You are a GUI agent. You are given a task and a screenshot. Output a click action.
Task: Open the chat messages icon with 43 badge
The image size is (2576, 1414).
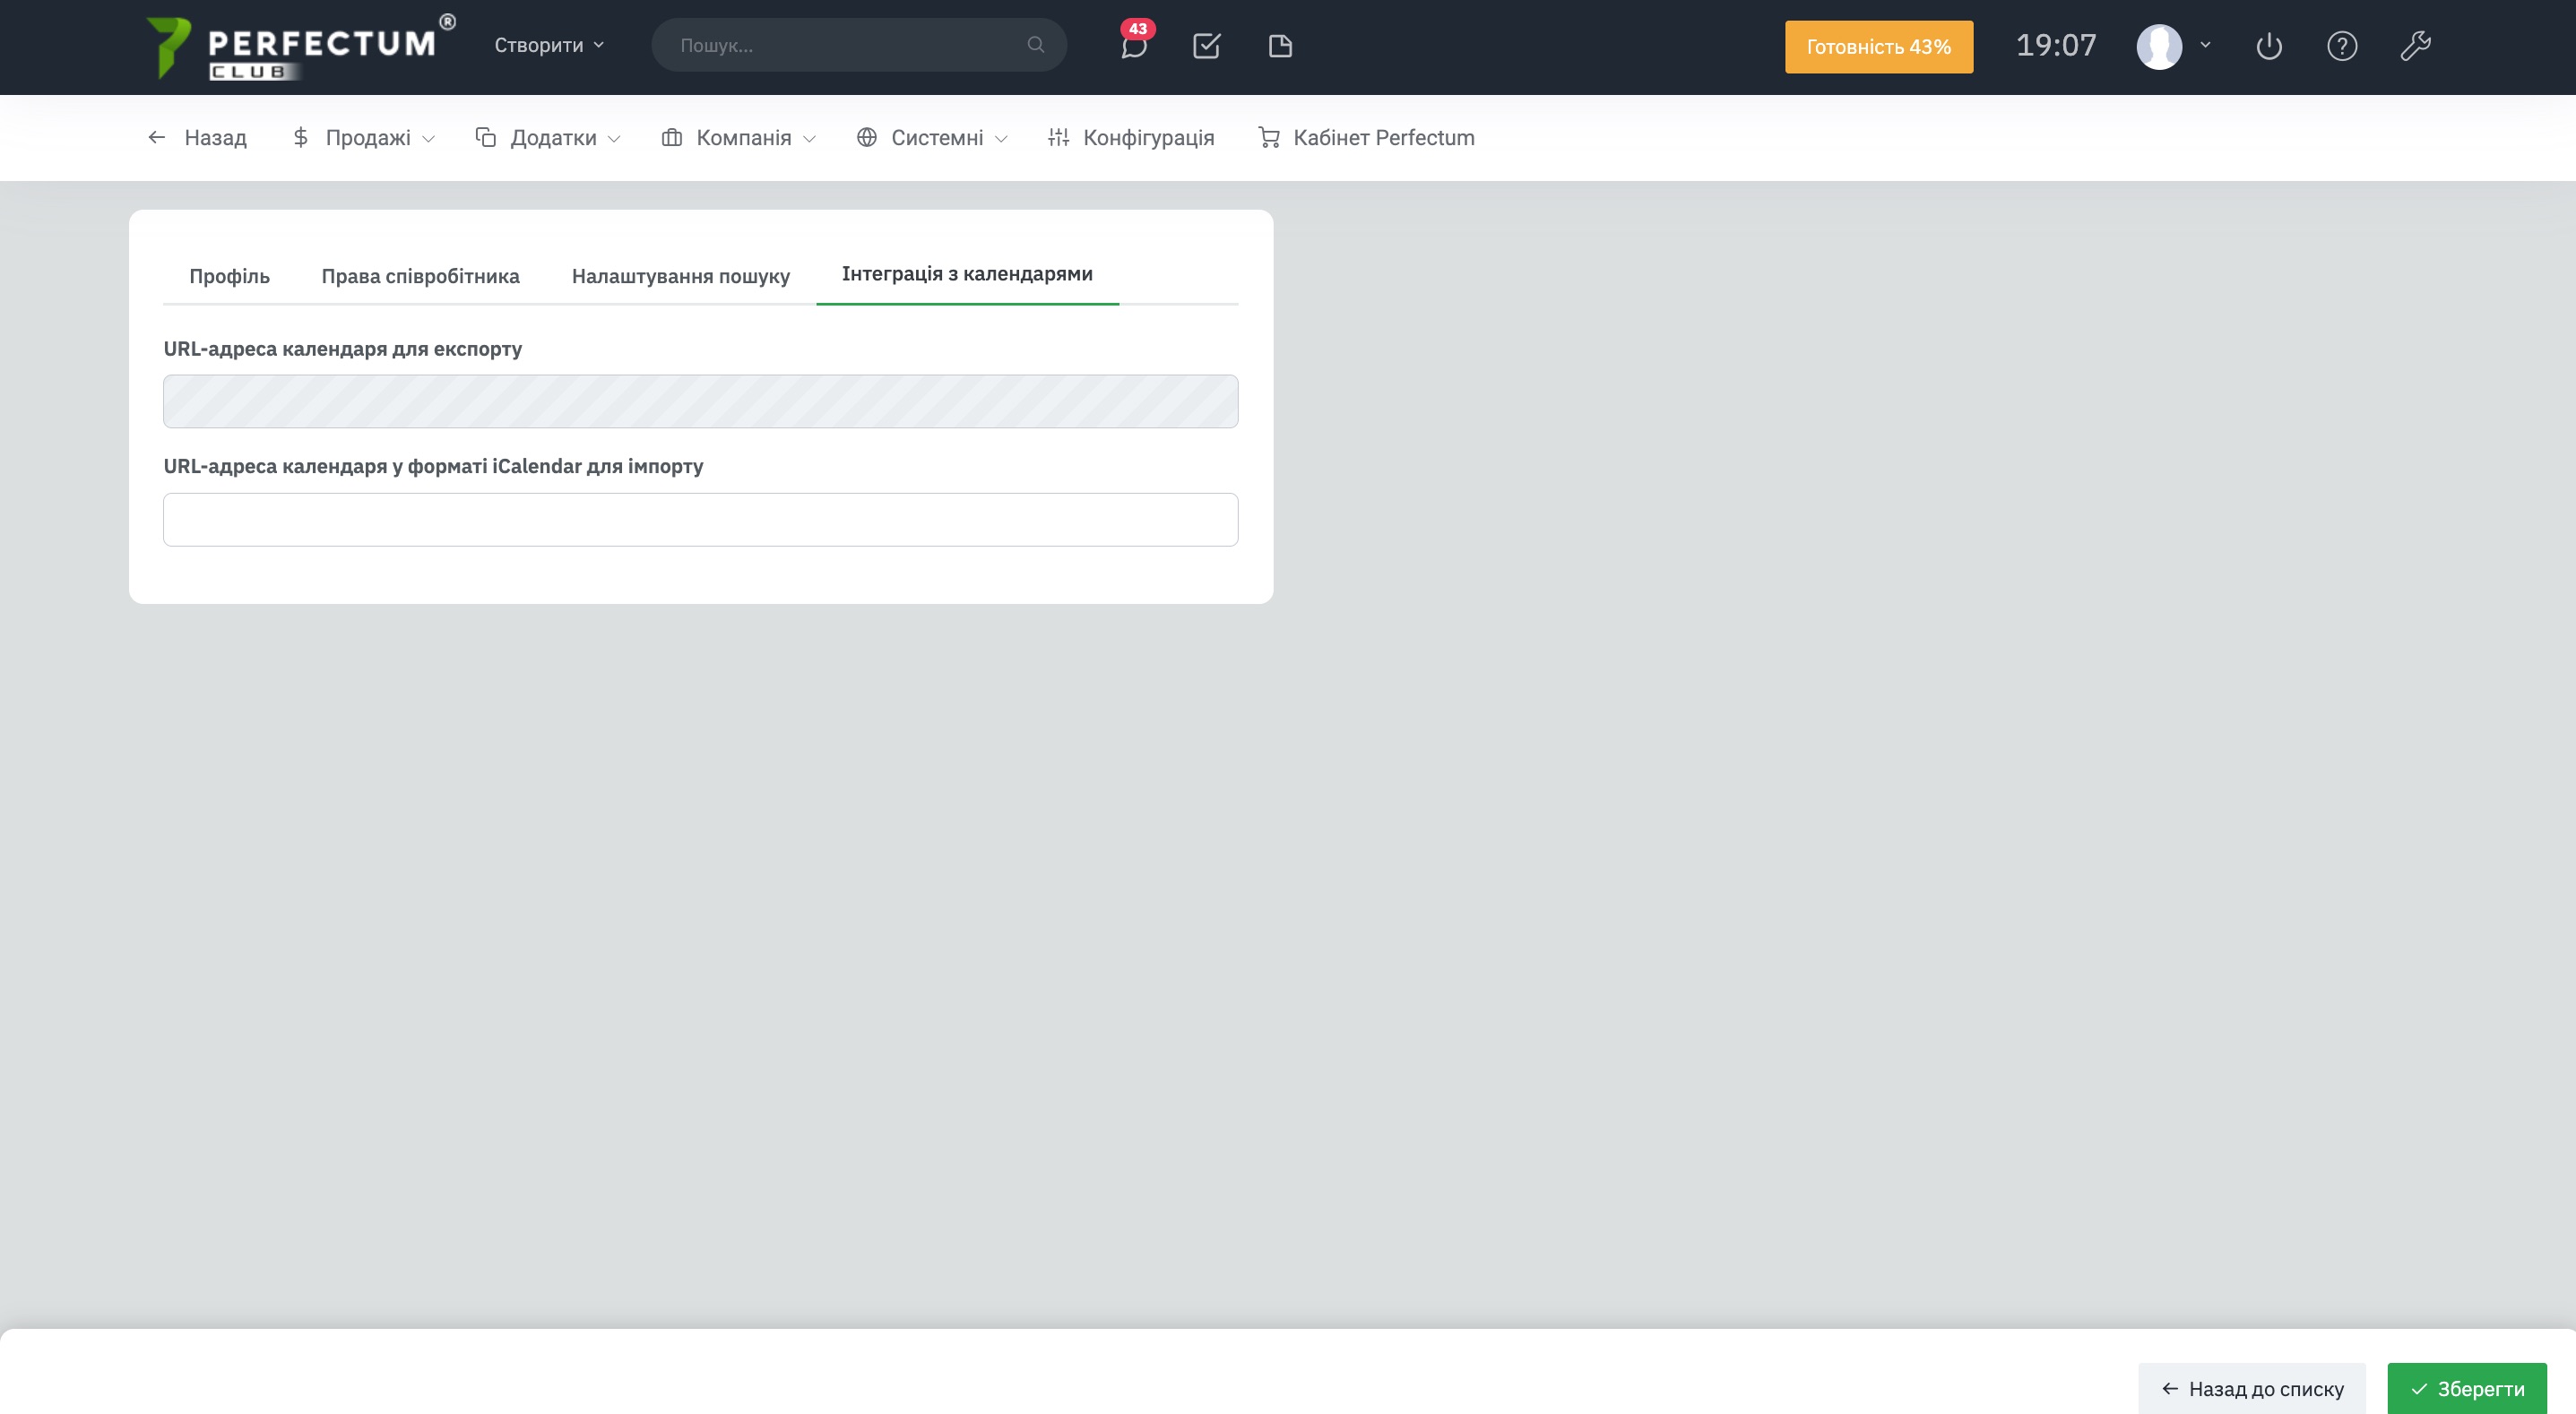[1133, 47]
